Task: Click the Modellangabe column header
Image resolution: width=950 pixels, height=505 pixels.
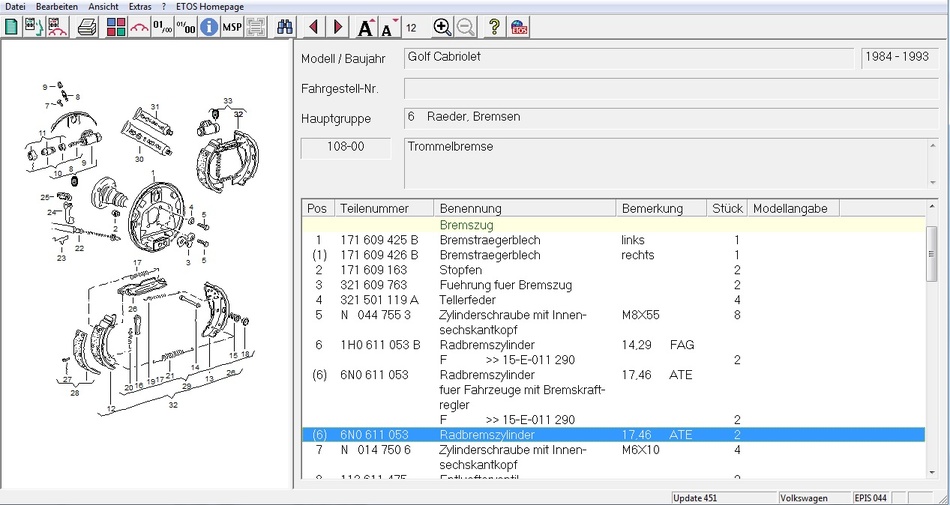Action: point(794,208)
